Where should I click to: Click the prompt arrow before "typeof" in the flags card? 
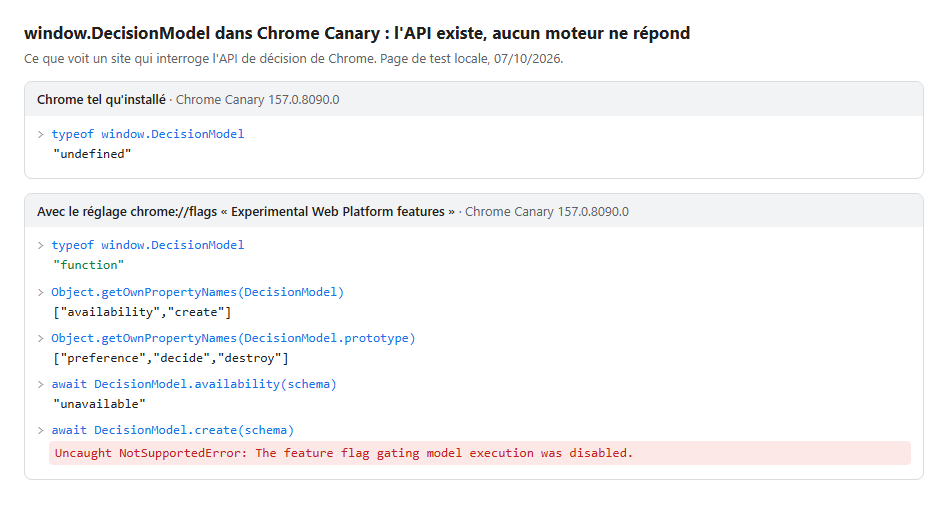click(41, 246)
